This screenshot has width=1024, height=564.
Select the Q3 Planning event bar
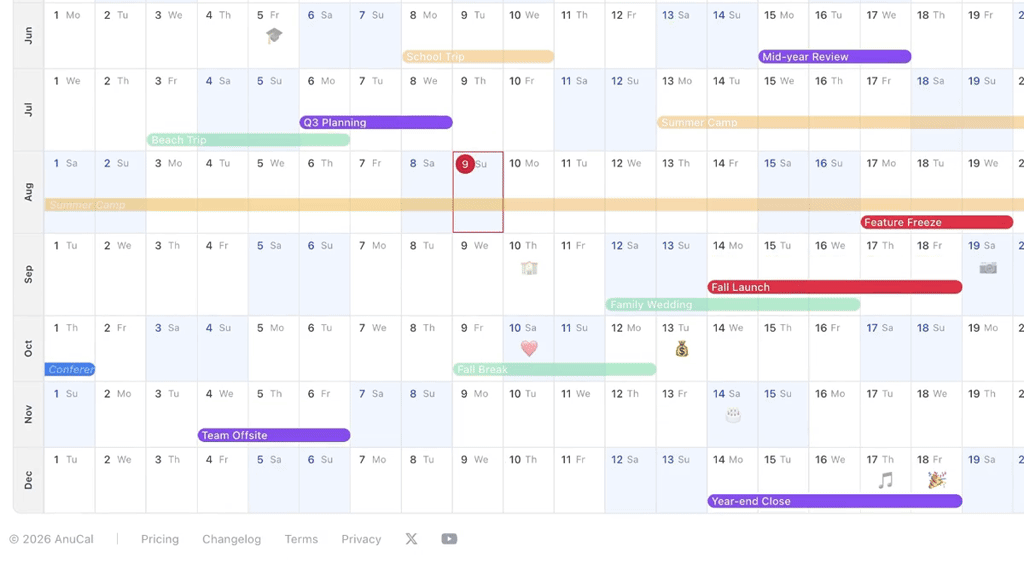376,123
